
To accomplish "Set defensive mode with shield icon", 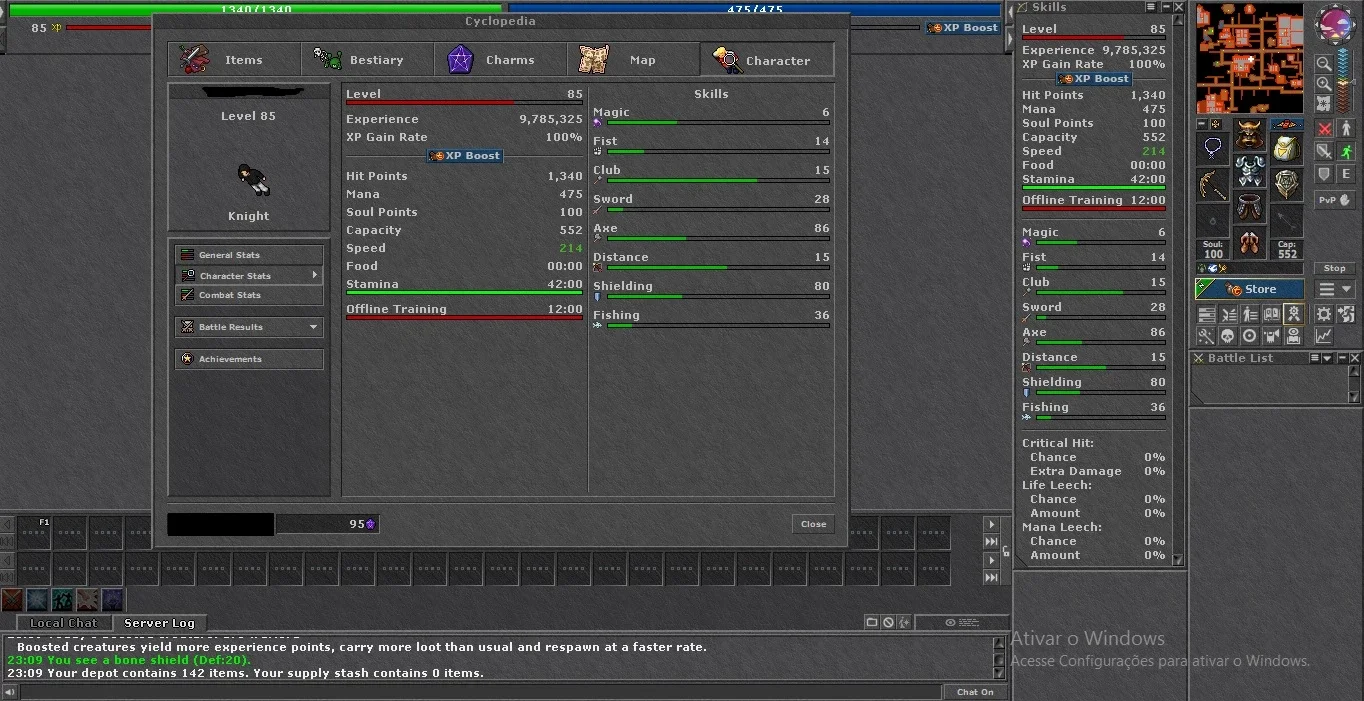I will [1324, 174].
